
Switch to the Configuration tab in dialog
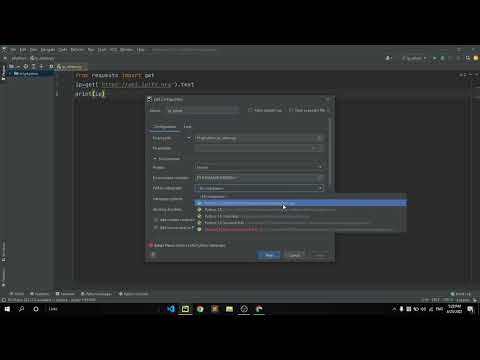(164, 127)
